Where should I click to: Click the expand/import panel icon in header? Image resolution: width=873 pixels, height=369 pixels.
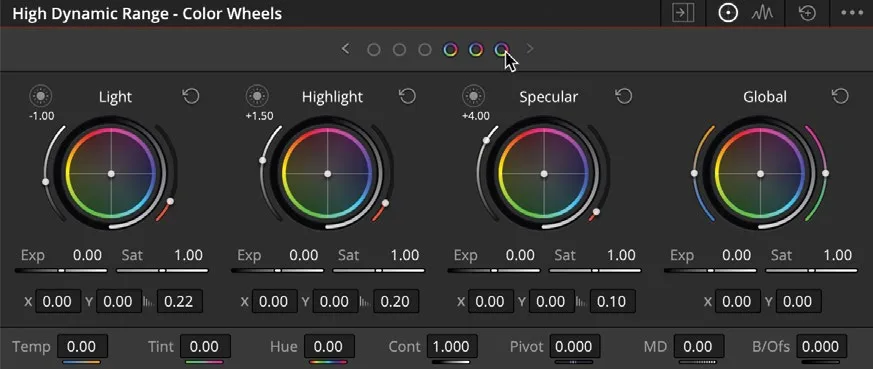[x=683, y=13]
